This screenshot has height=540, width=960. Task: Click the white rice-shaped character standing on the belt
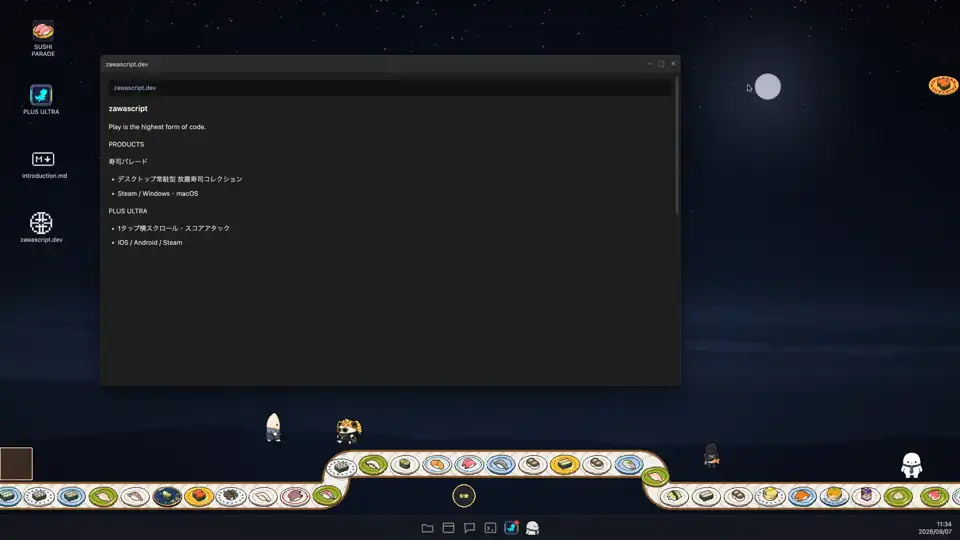point(273,427)
